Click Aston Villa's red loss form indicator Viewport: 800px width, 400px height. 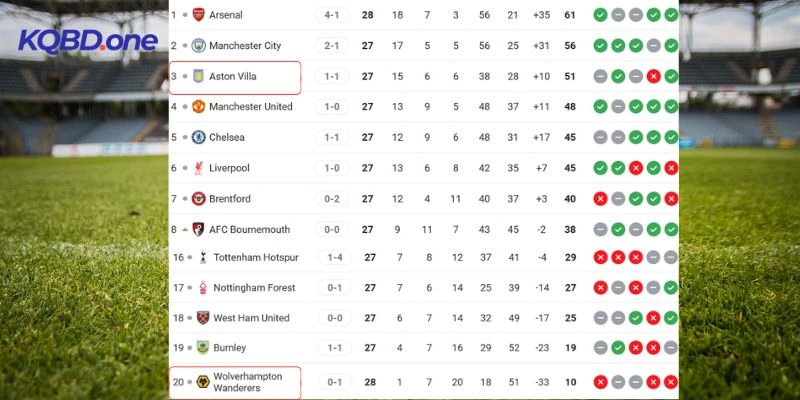(652, 77)
